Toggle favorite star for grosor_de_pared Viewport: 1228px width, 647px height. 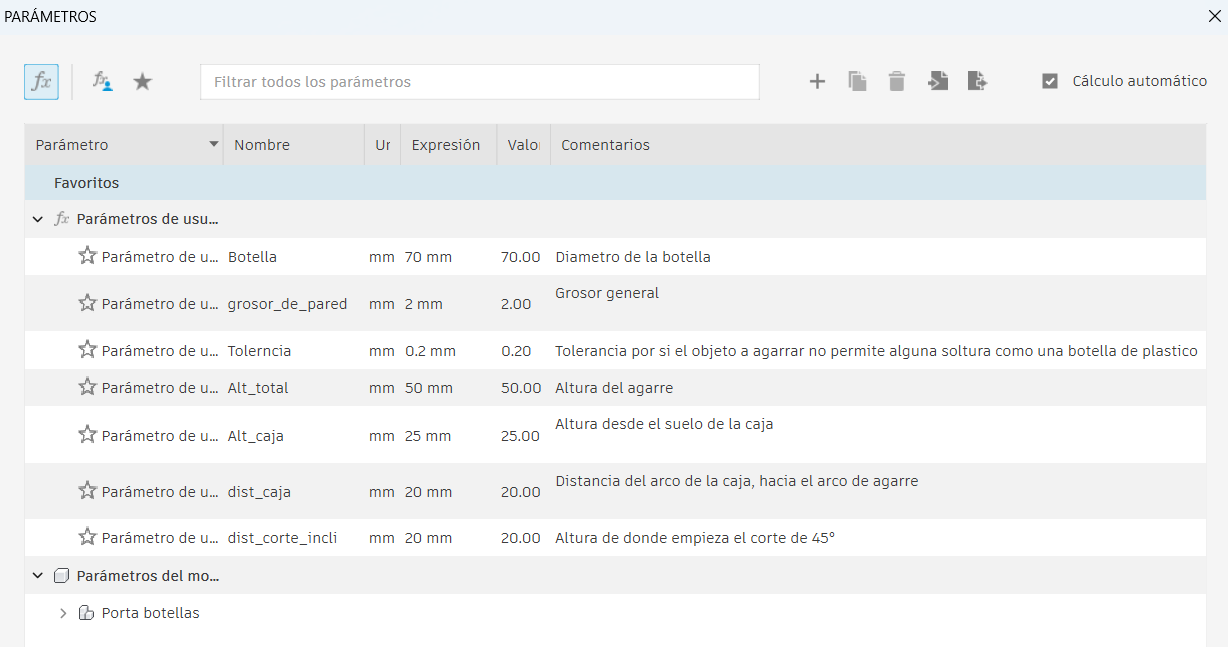(87, 303)
